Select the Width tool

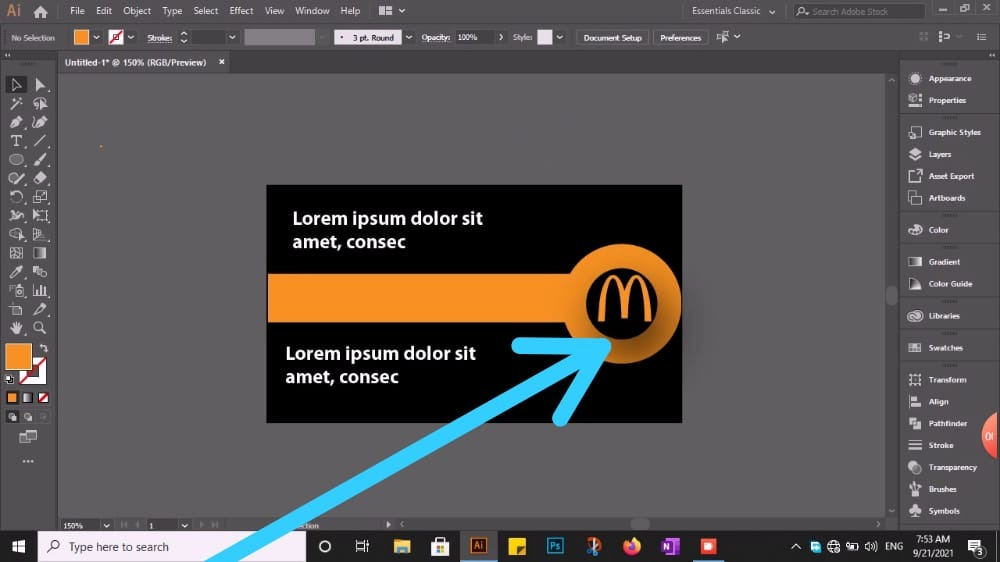click(16, 216)
